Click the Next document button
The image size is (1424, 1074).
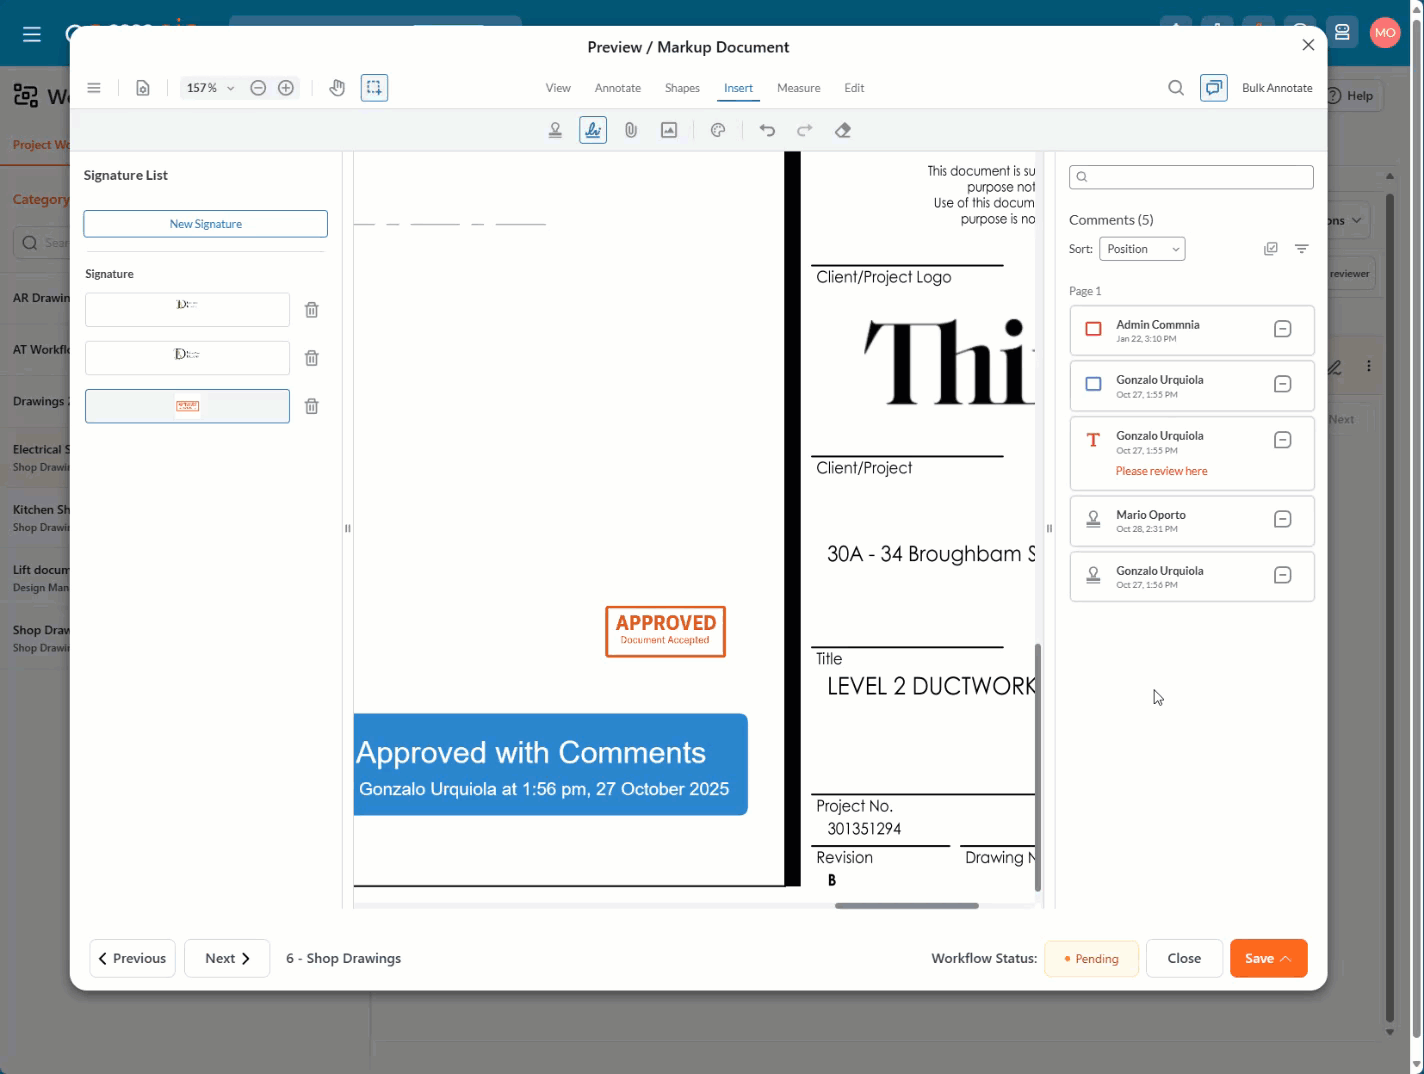coord(227,958)
